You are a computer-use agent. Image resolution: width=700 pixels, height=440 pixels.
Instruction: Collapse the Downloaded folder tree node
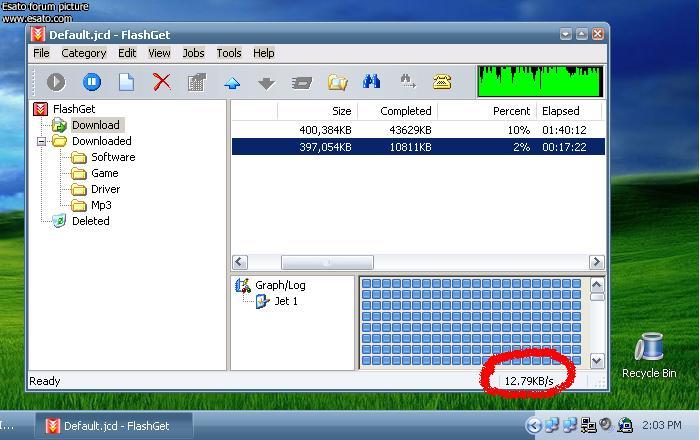pyautogui.click(x=42, y=141)
